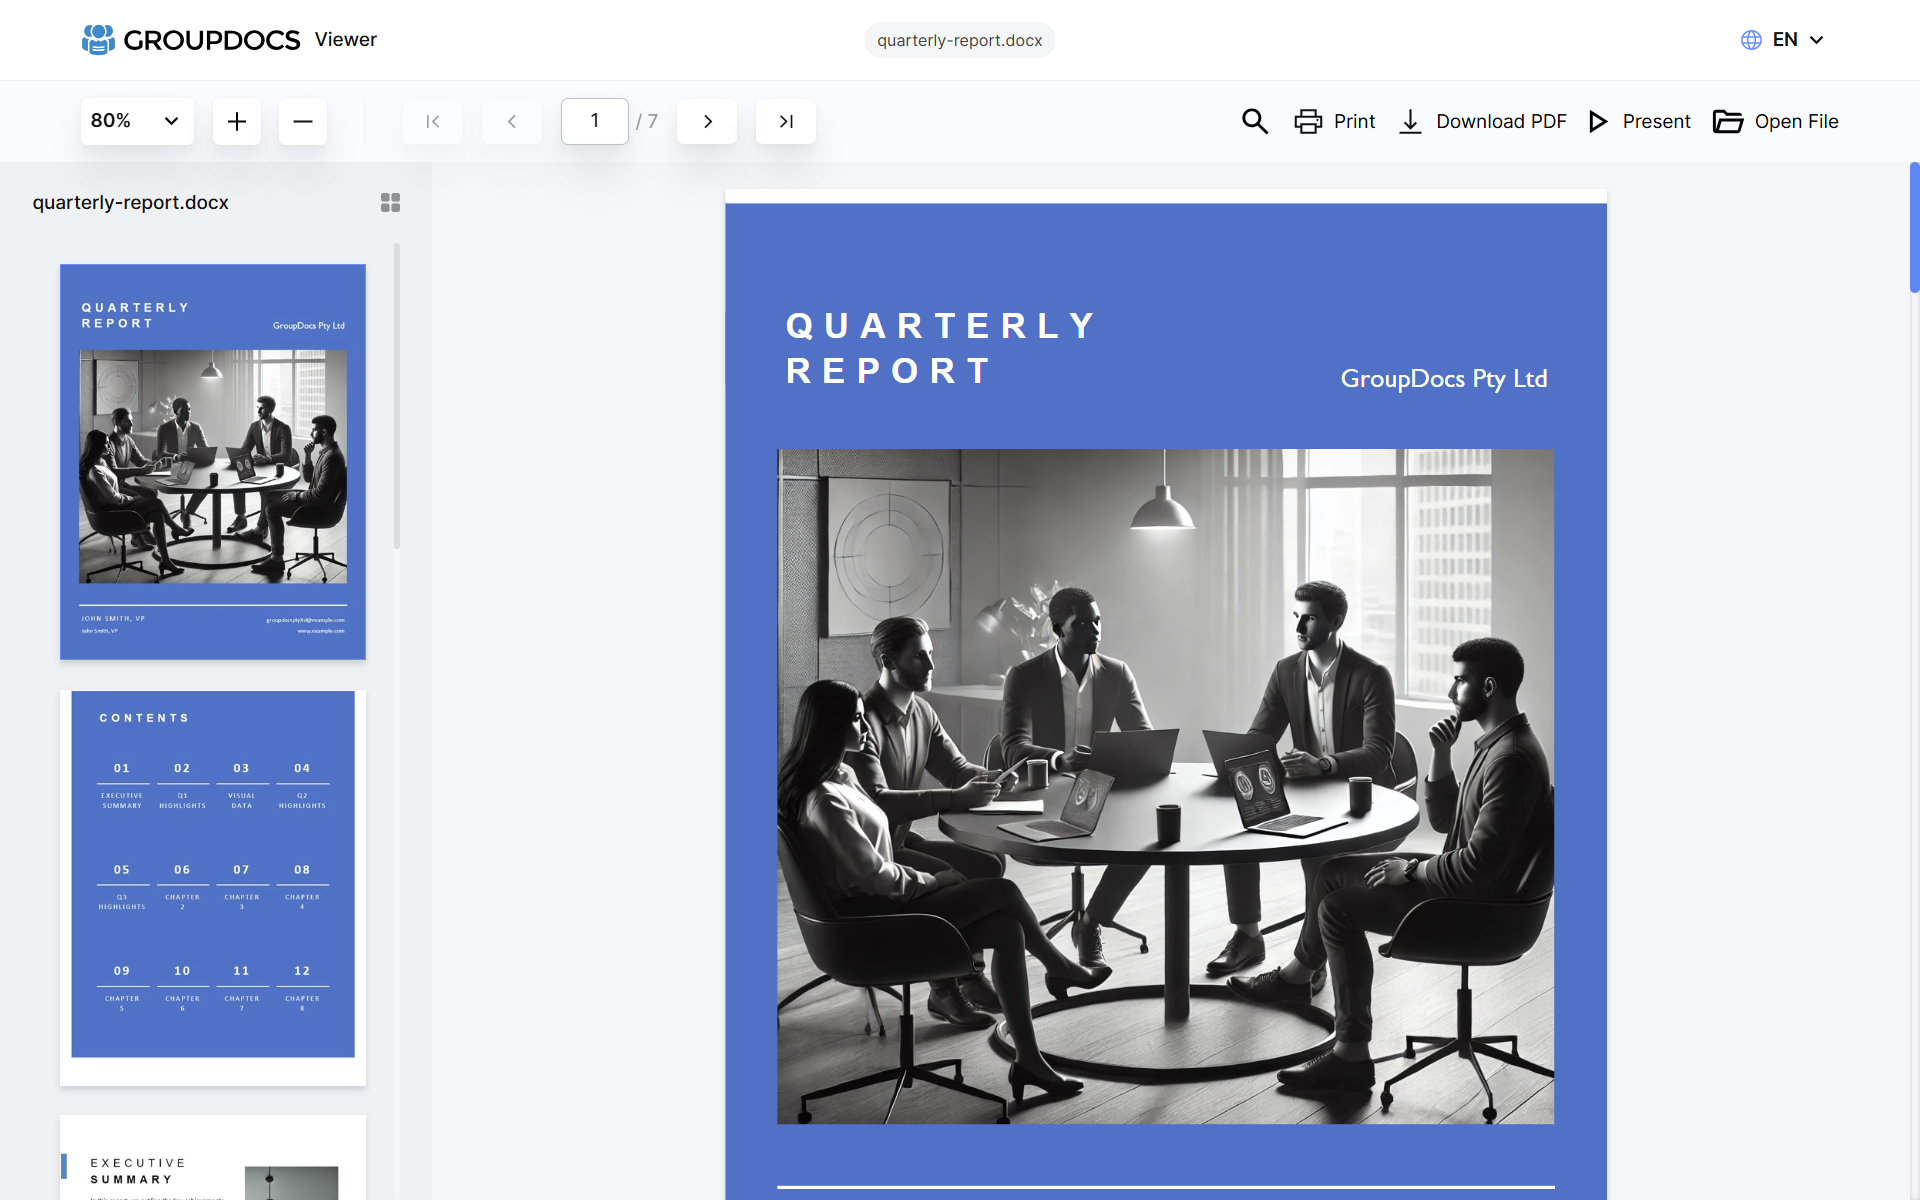The image size is (1920, 1200).
Task: Start presentation with Present button
Action: click(x=1640, y=122)
